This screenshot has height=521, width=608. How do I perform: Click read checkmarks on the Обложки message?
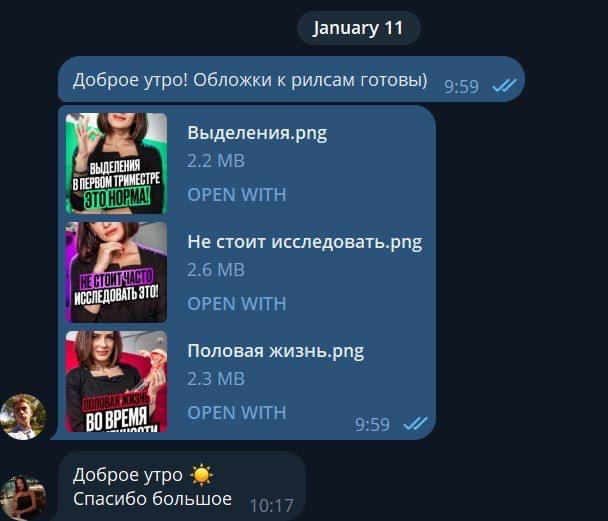[x=504, y=86]
